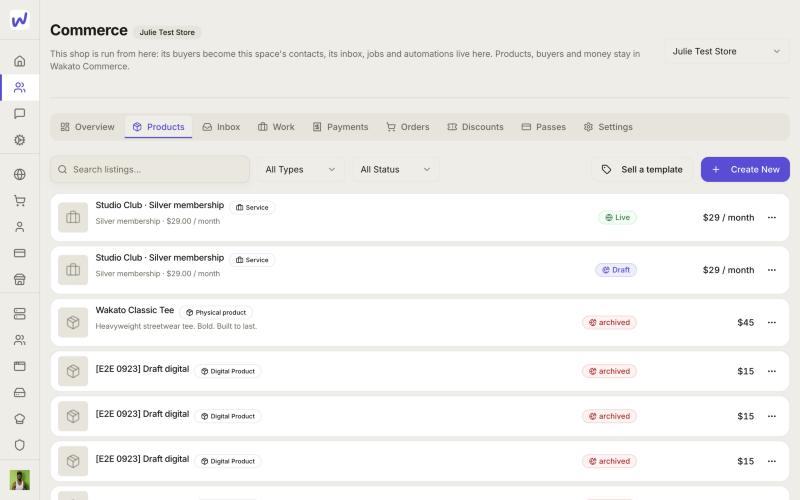This screenshot has width=800, height=500.
Task: Switch to the Orders tab
Action: [408, 127]
